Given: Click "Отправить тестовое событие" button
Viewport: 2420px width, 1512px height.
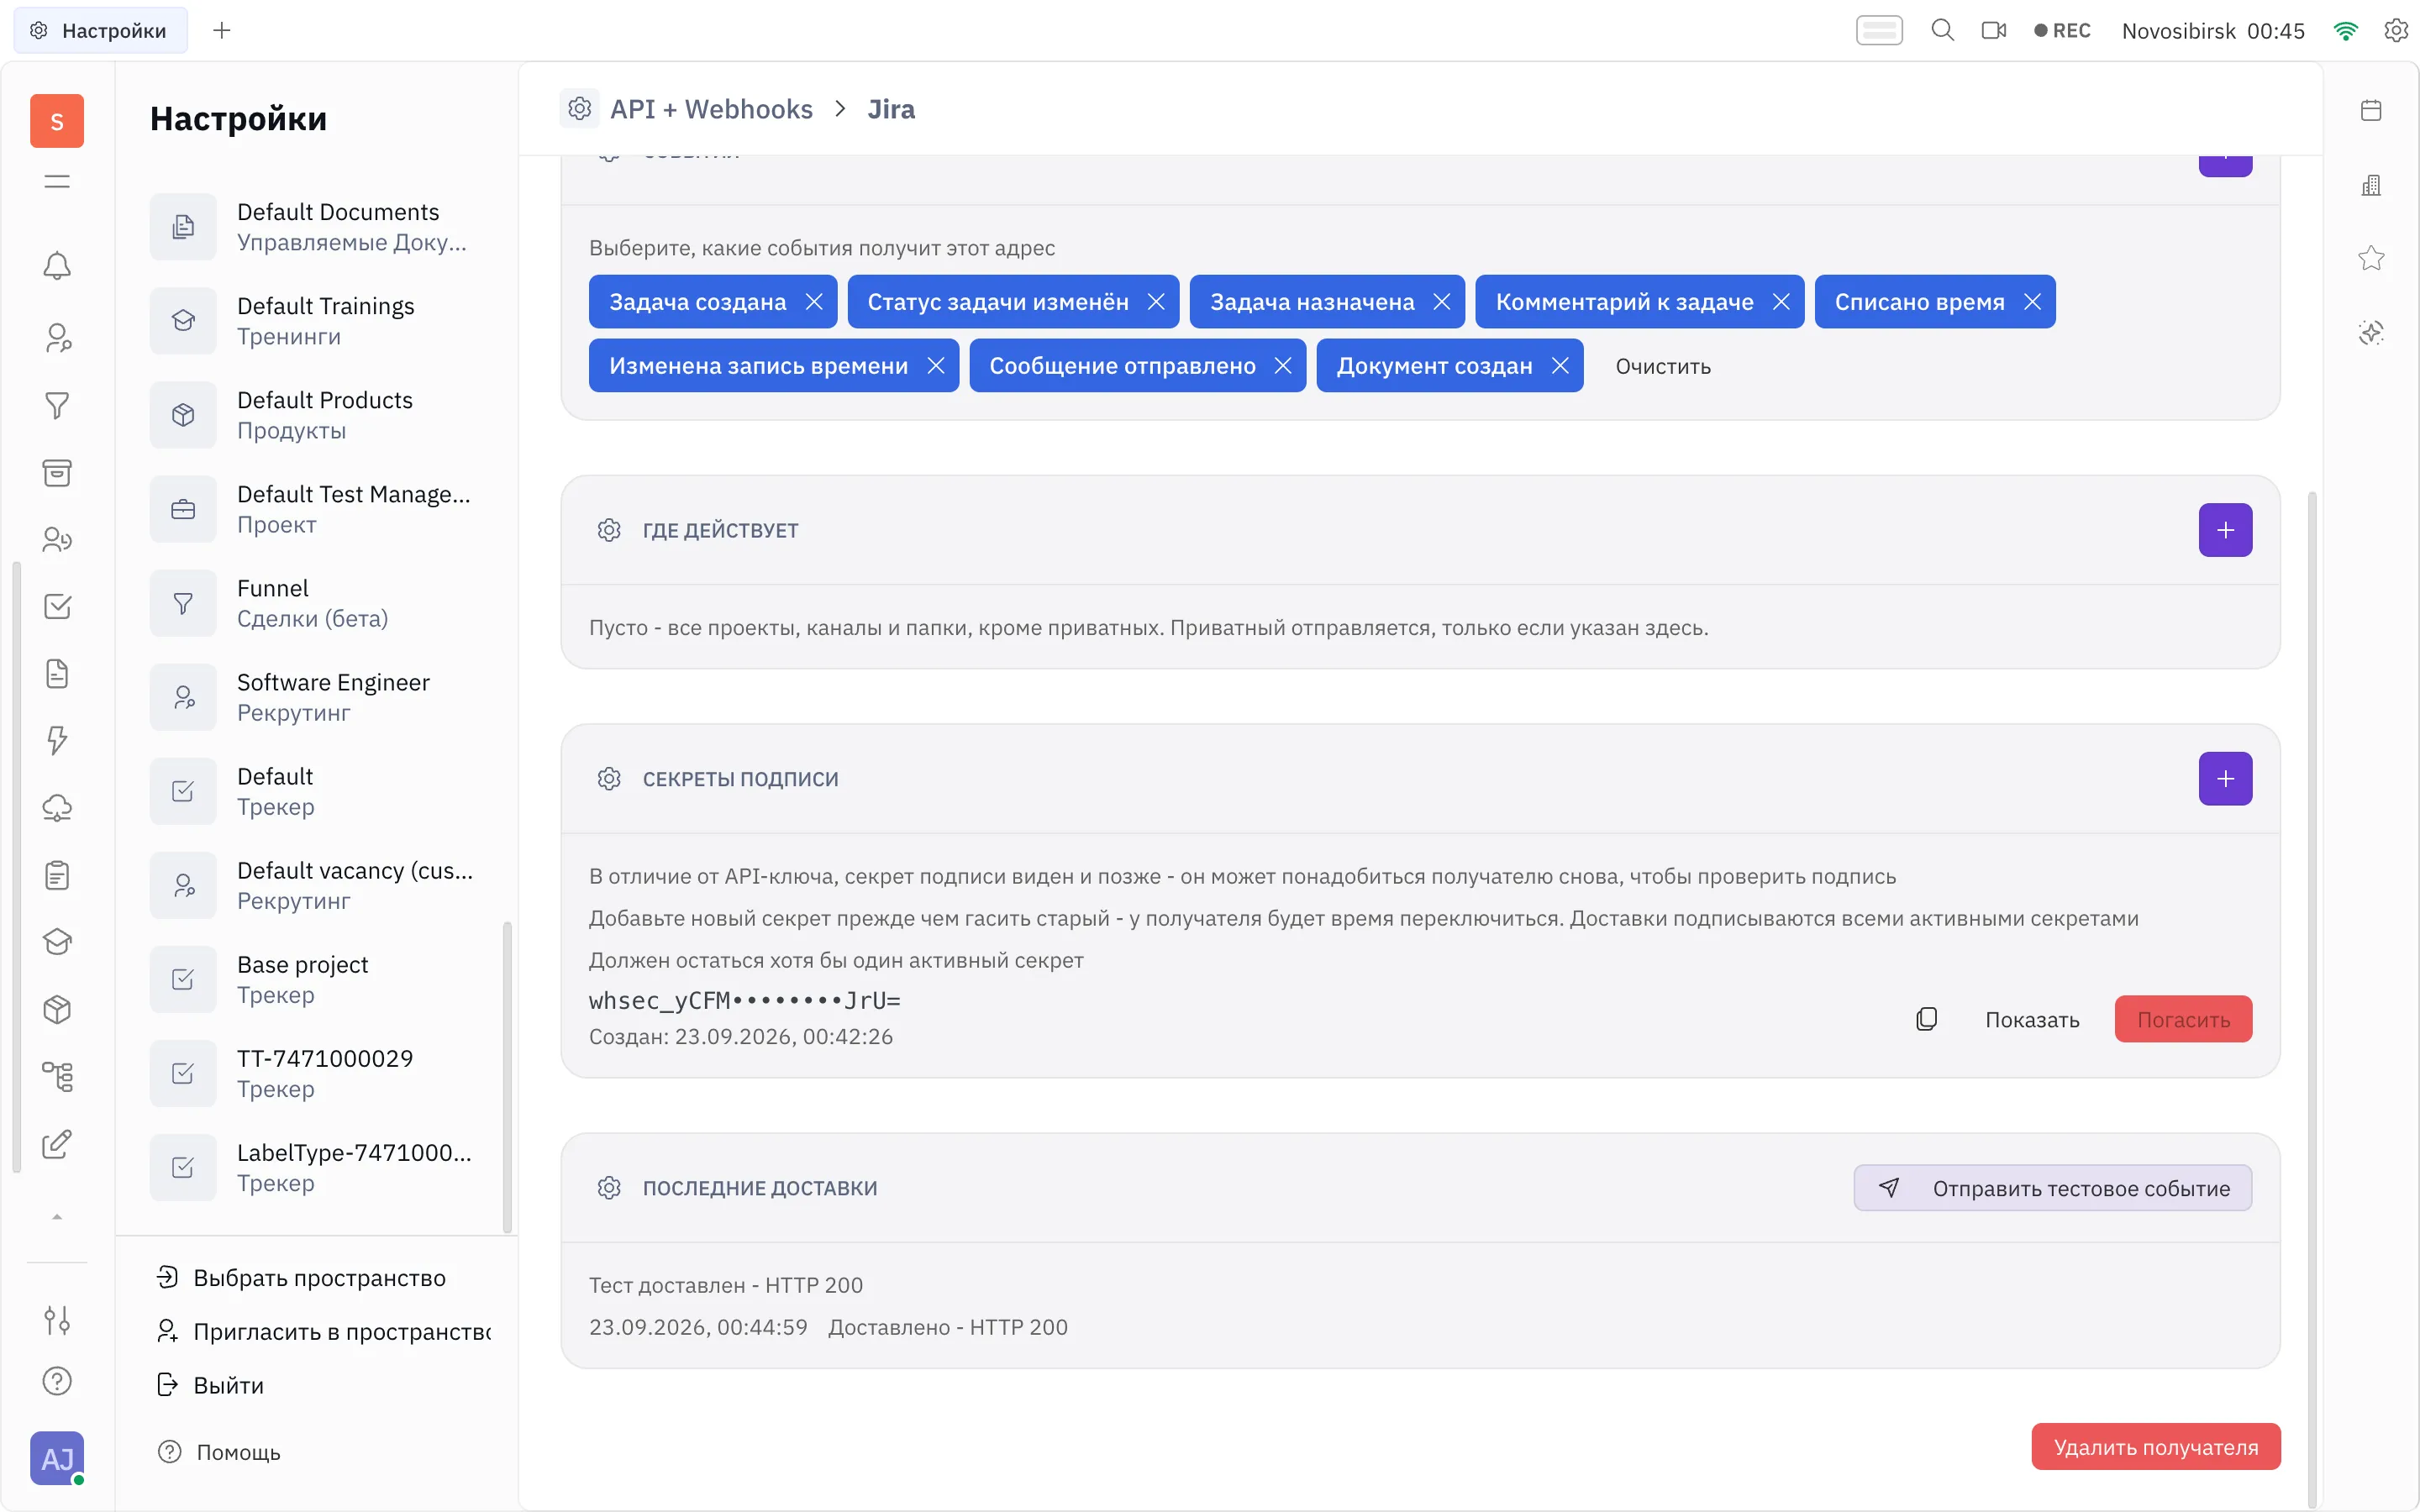Looking at the screenshot, I should (2052, 1188).
